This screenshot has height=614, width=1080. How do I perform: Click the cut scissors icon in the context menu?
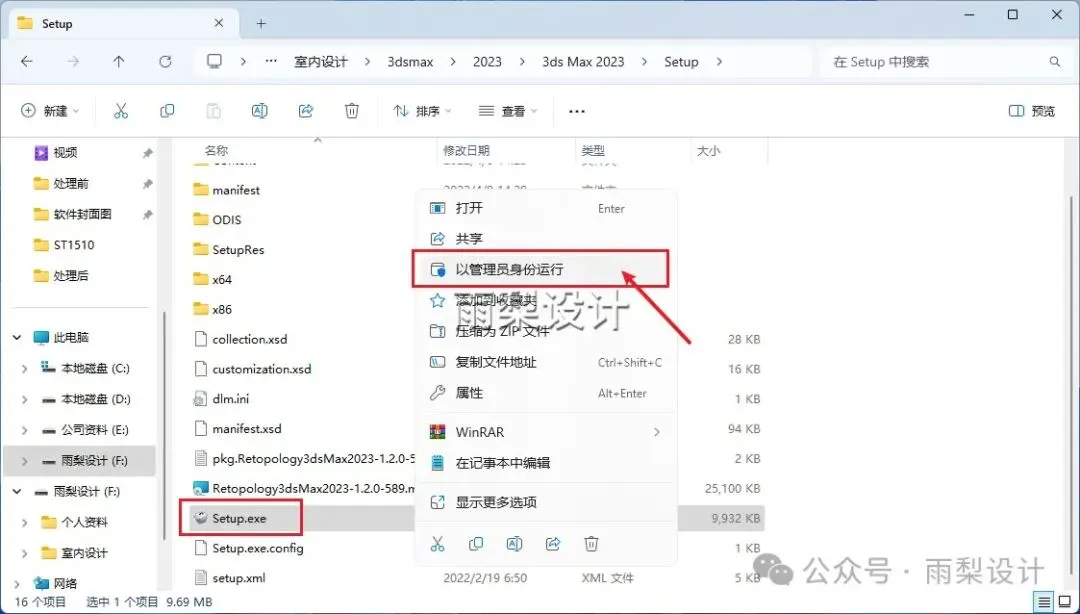(x=437, y=544)
